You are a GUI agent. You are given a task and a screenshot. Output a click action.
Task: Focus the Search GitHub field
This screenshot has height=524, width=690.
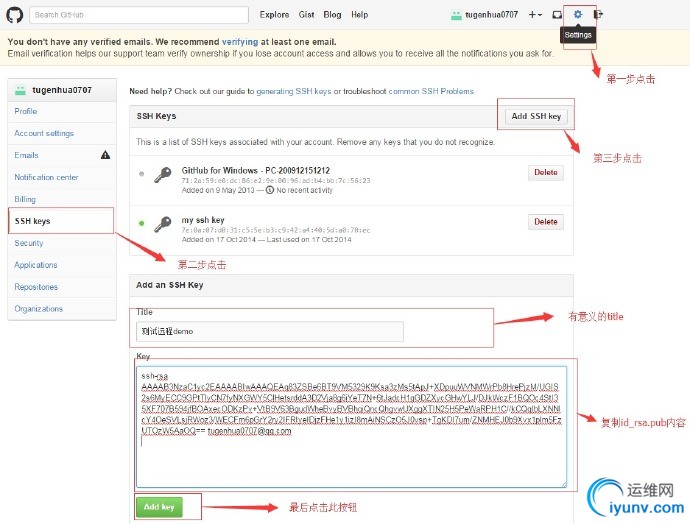pos(139,15)
